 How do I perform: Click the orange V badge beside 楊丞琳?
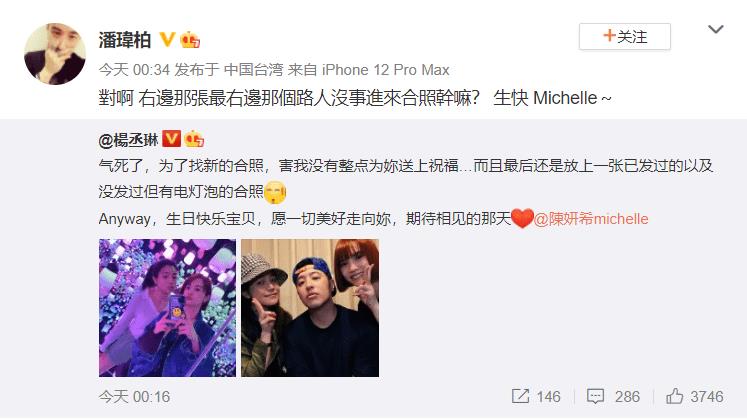(171, 139)
